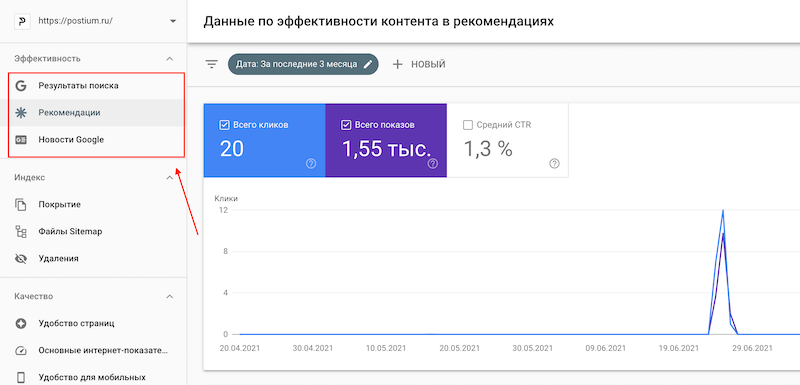
Task: Click the 19.06.2021 date label
Action: pyautogui.click(x=679, y=348)
